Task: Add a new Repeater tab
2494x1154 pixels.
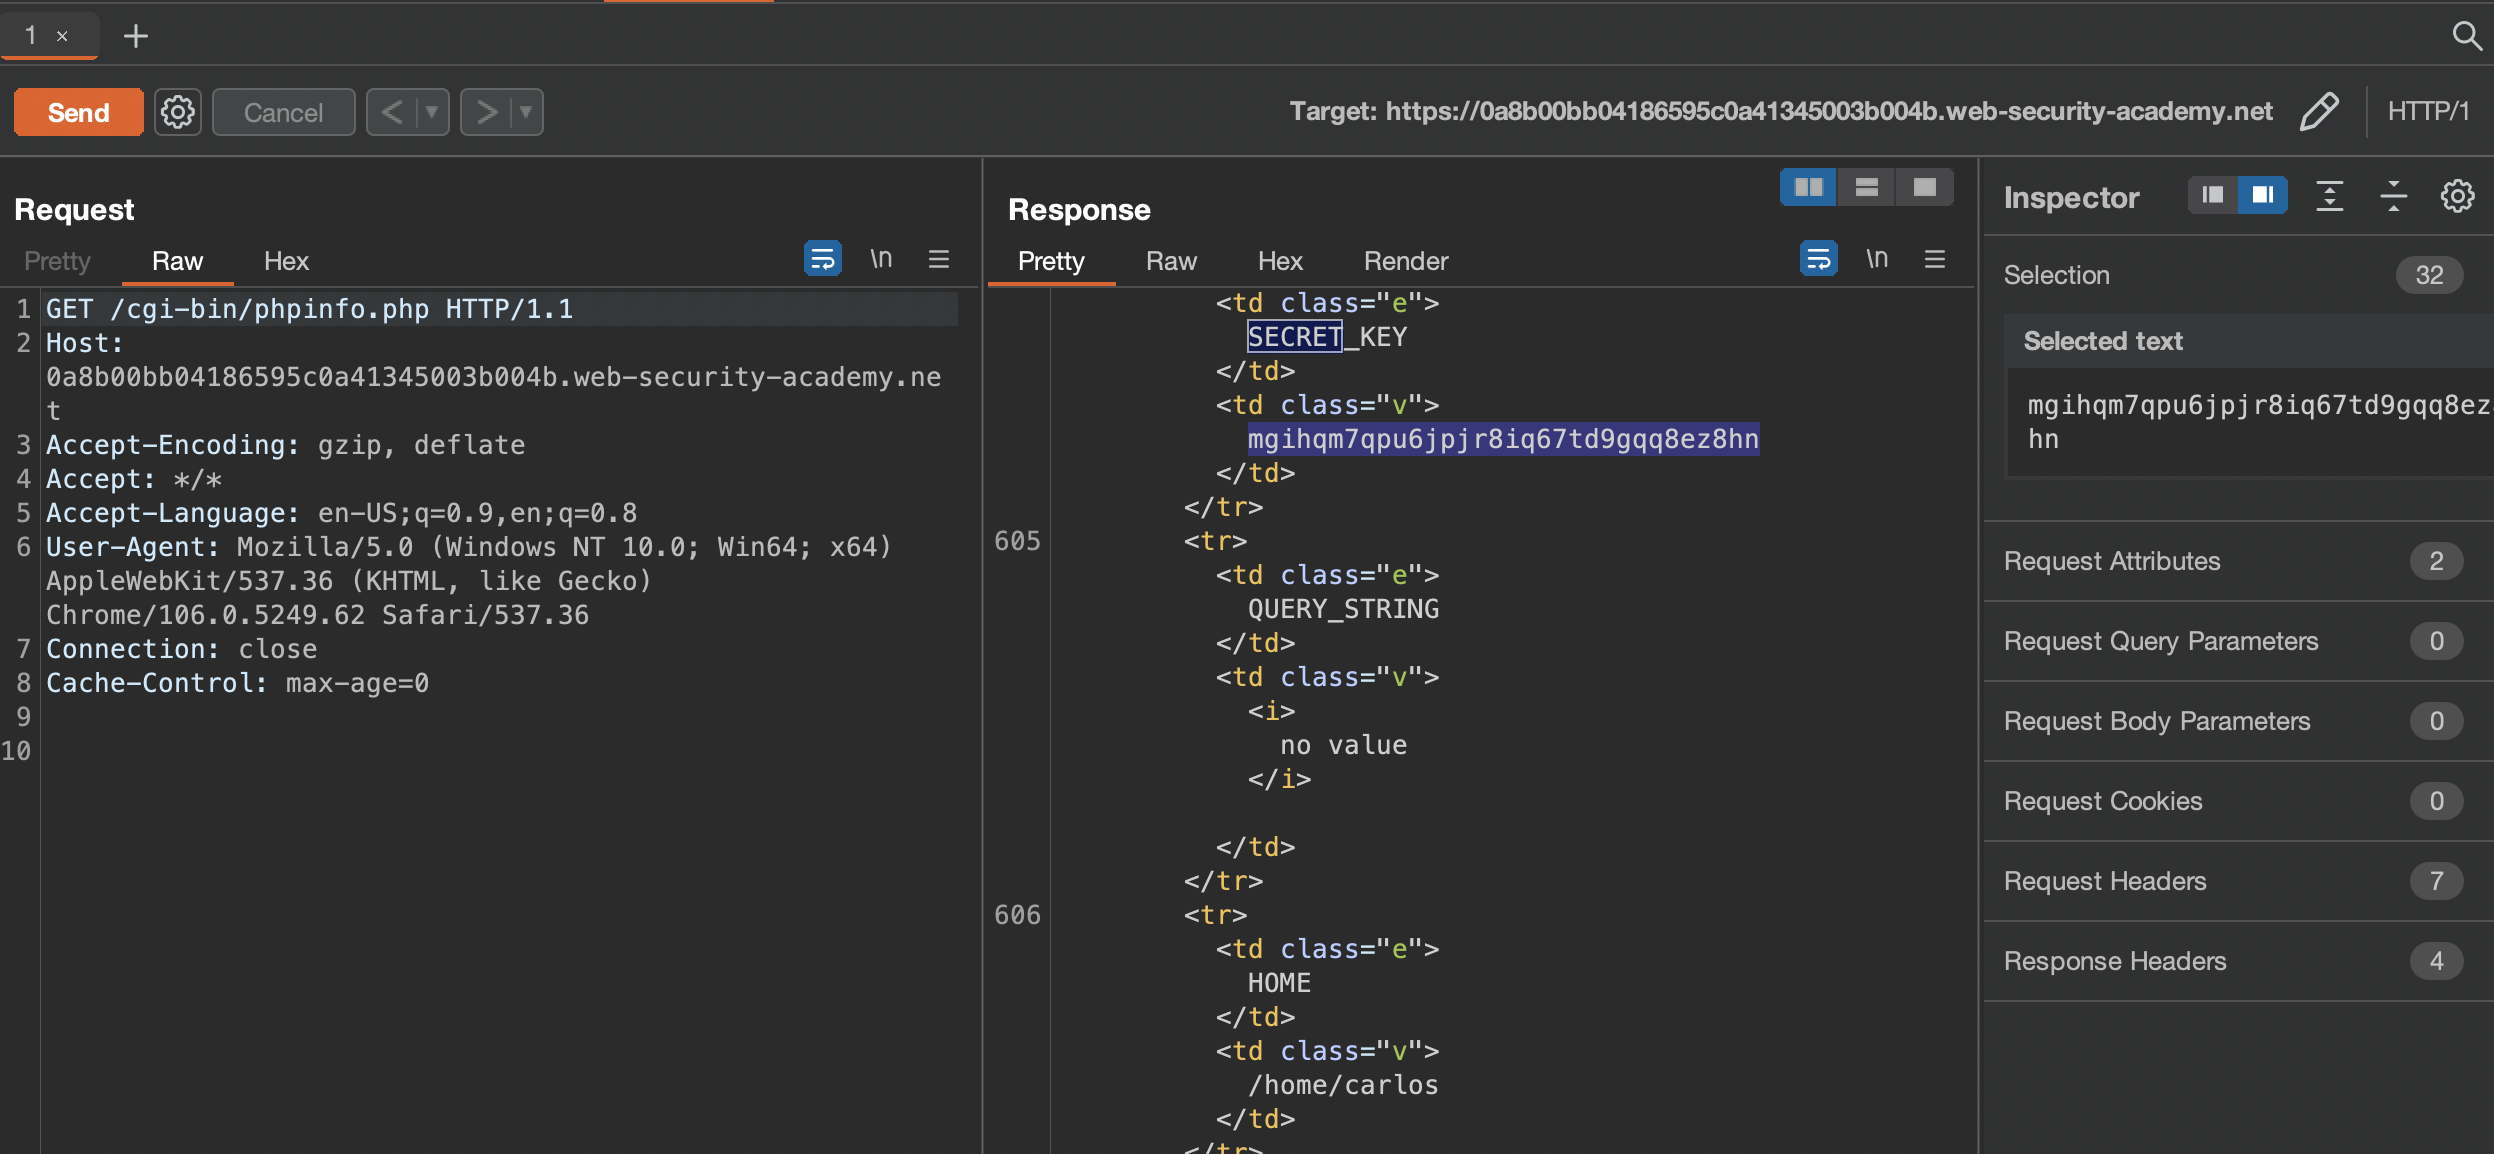Action: (135, 36)
